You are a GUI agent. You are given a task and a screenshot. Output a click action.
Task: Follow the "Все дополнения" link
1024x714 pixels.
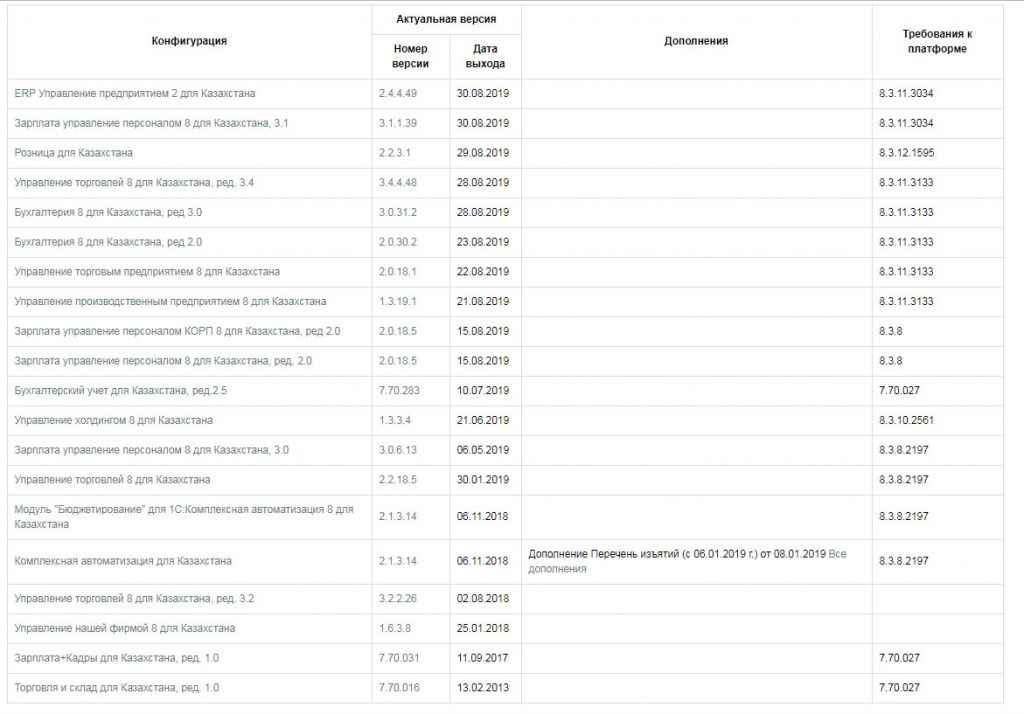point(687,561)
